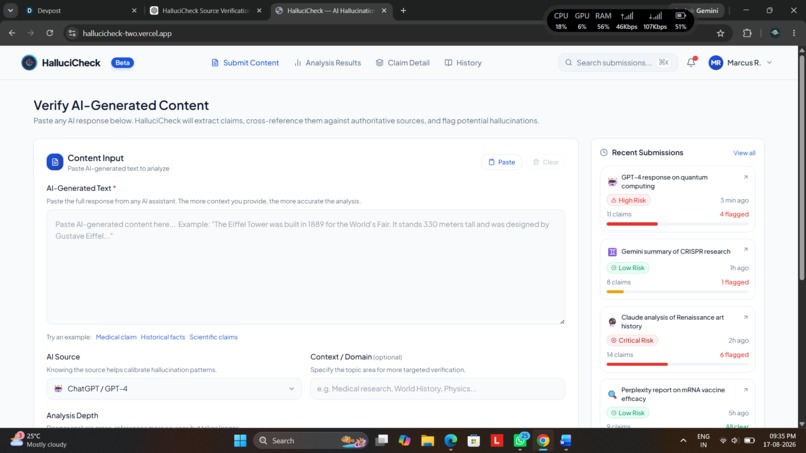
Task: Show hidden system tray icons
Action: [x=683, y=441]
